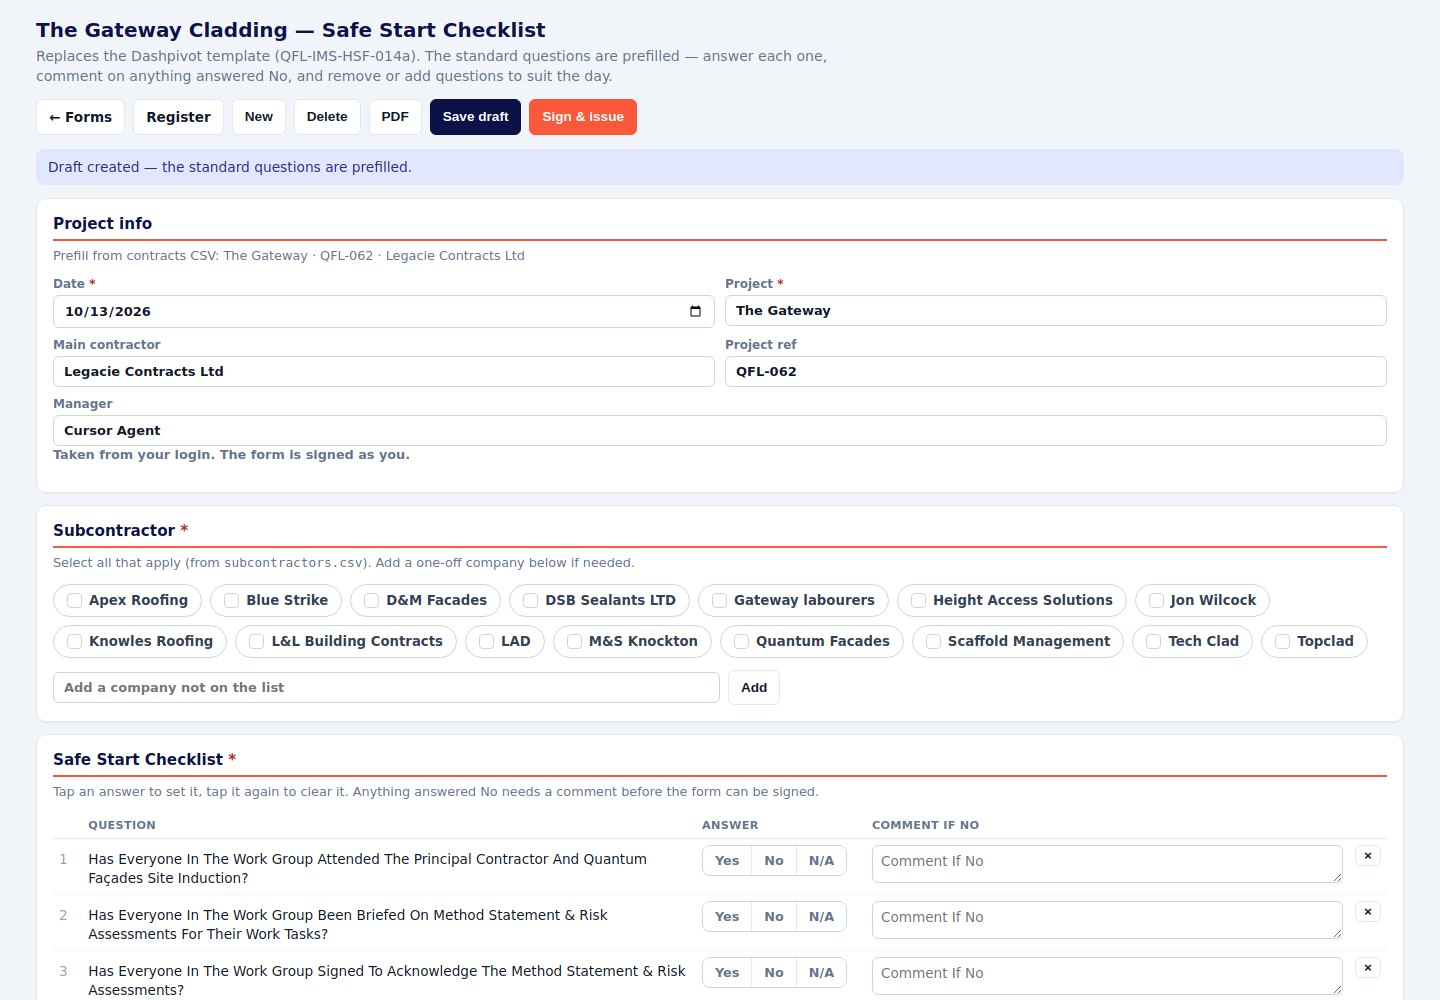The width and height of the screenshot is (1440, 1000).
Task: Tick the Apex Roofing checkbox
Action: (75, 600)
